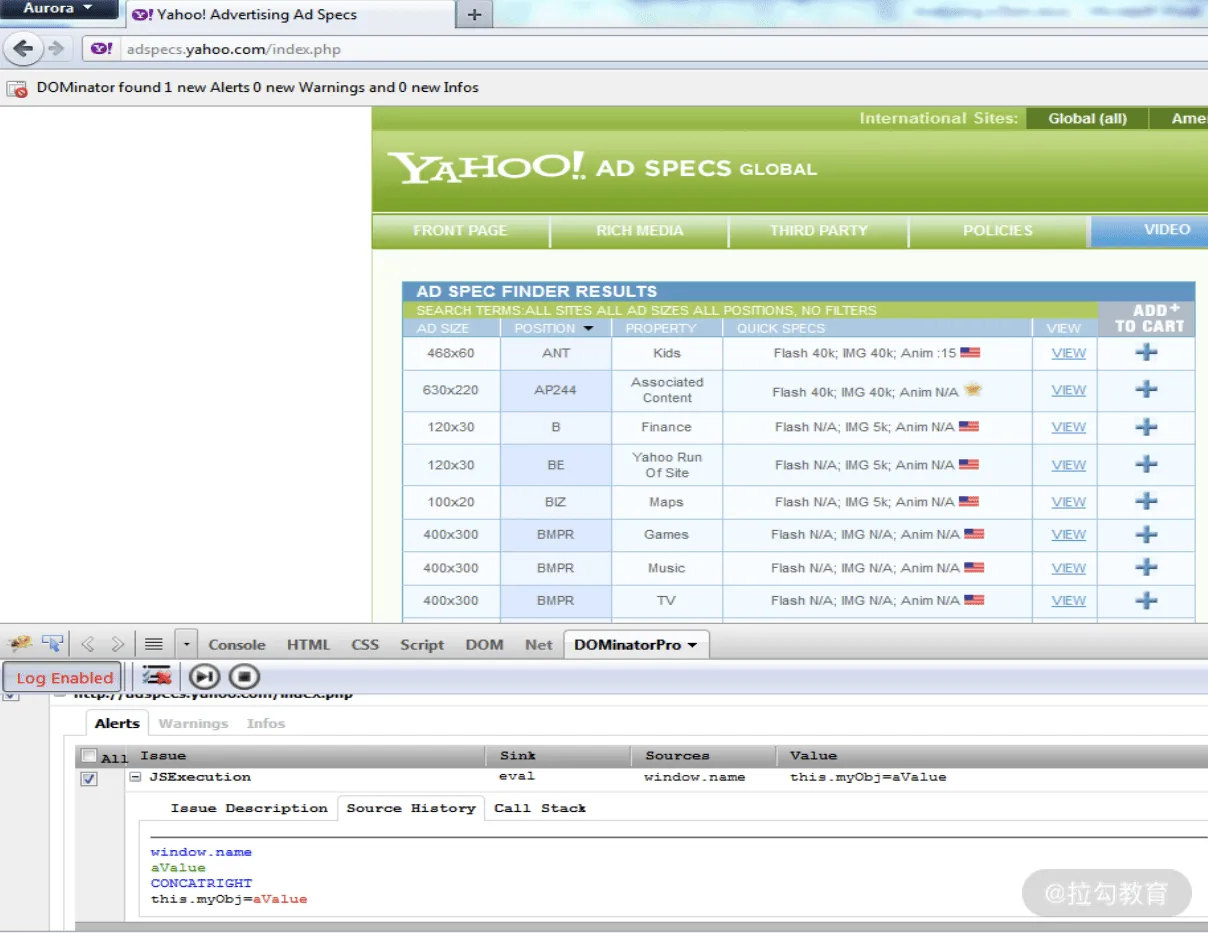The image size is (1208, 933).
Task: Add the Associated Content spec to cart
Action: pyautogui.click(x=1146, y=389)
